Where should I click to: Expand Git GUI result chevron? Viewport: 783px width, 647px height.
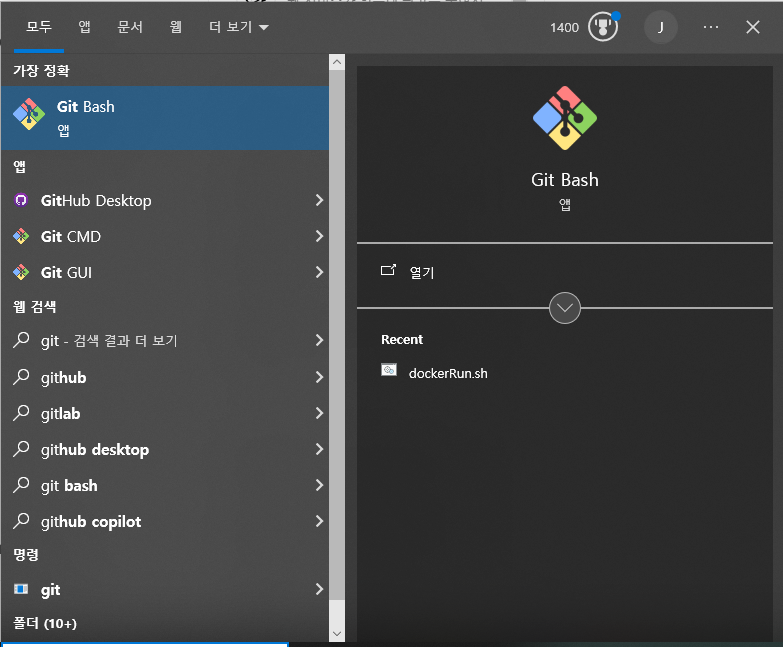(x=320, y=272)
